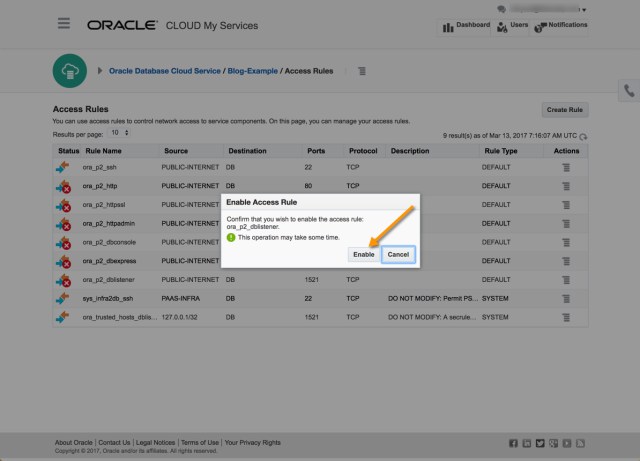640x461 pixels.
Task: Click the Protocol column header
Action: point(363,151)
